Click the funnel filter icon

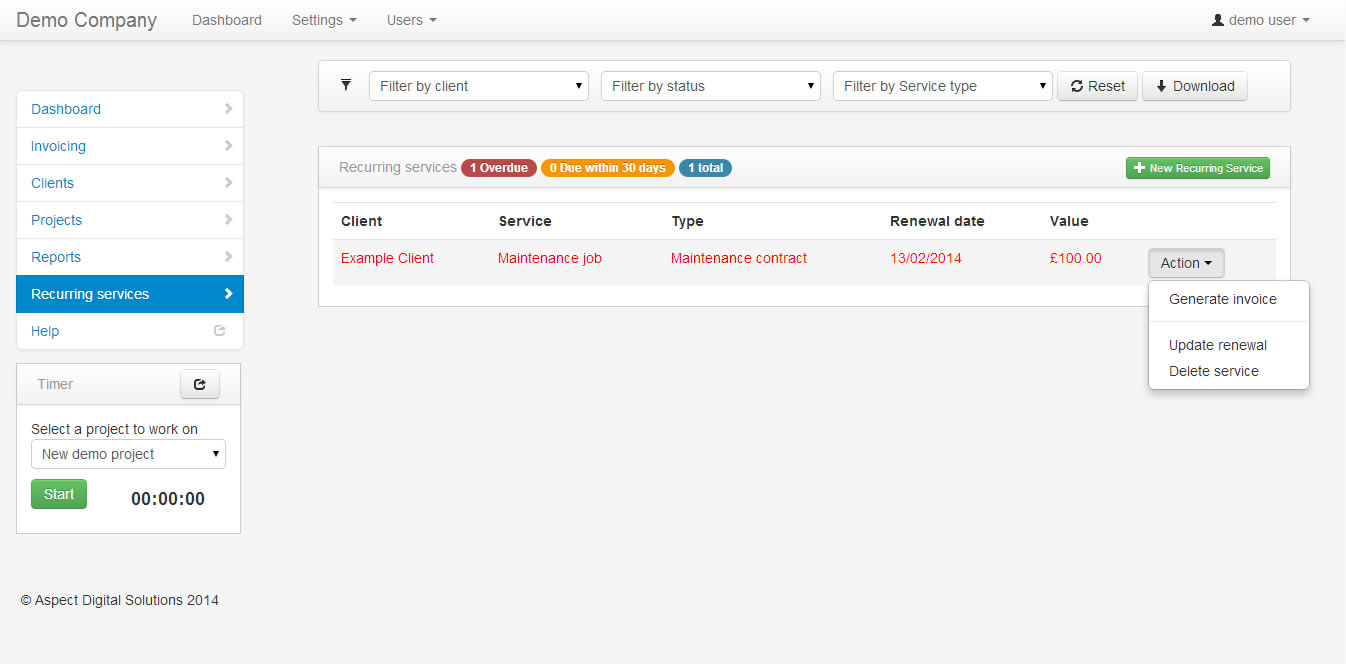coord(346,85)
